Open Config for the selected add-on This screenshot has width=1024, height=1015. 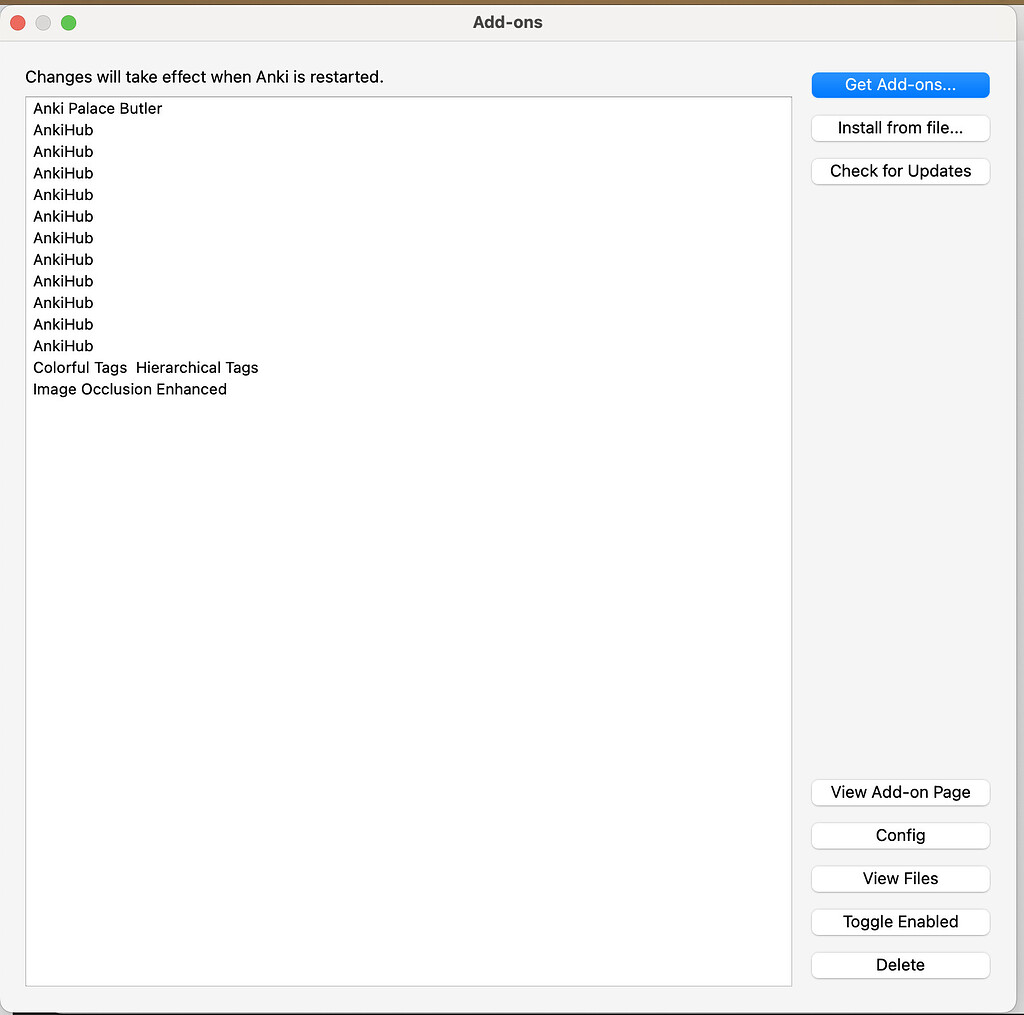click(899, 835)
